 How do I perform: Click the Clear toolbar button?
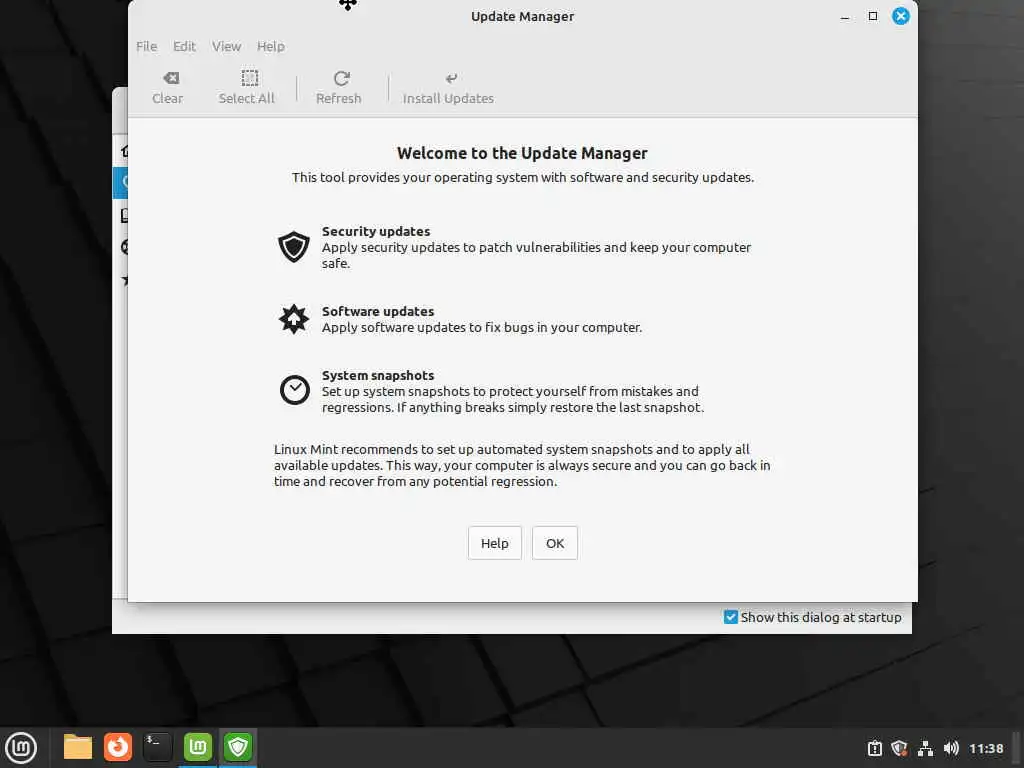[168, 88]
